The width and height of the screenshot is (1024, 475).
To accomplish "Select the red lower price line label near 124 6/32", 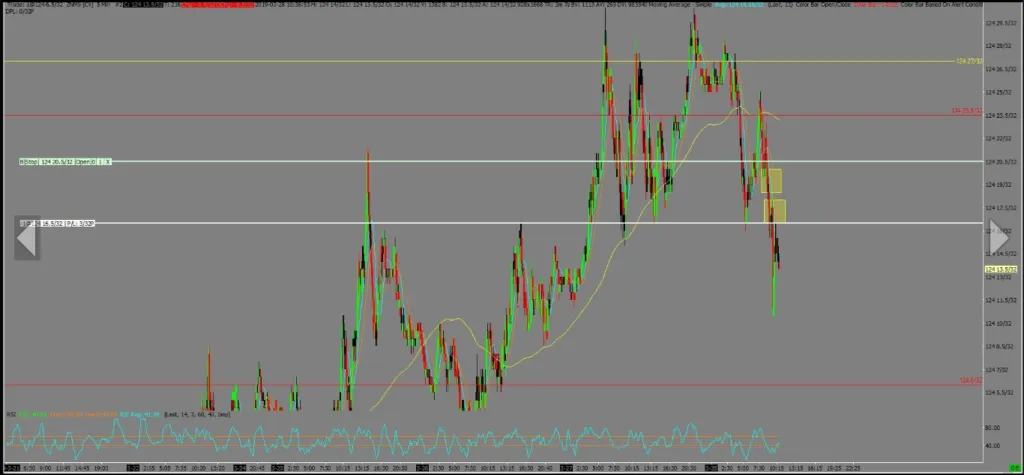I will [x=970, y=380].
